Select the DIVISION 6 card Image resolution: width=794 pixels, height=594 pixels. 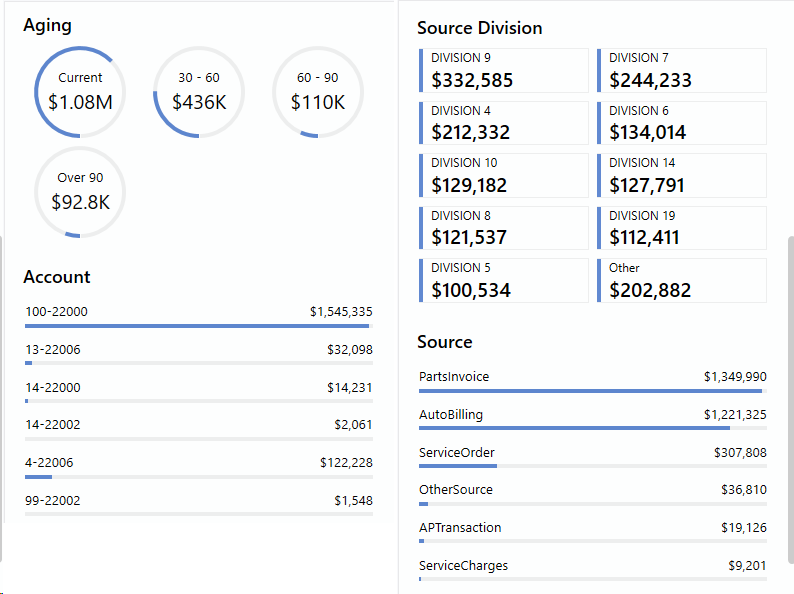683,122
